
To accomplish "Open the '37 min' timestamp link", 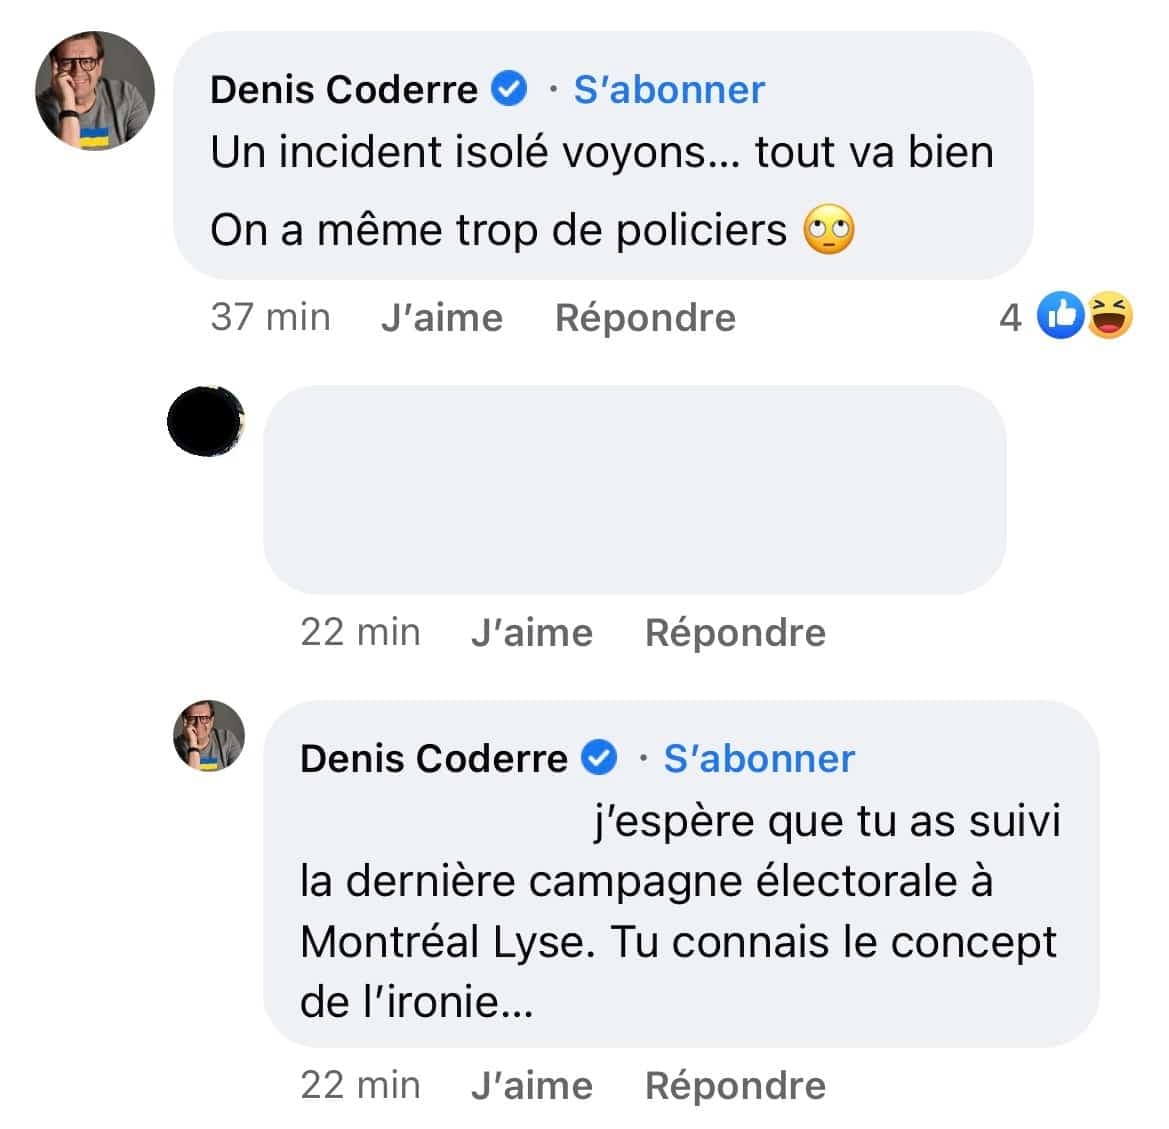I will pos(270,318).
